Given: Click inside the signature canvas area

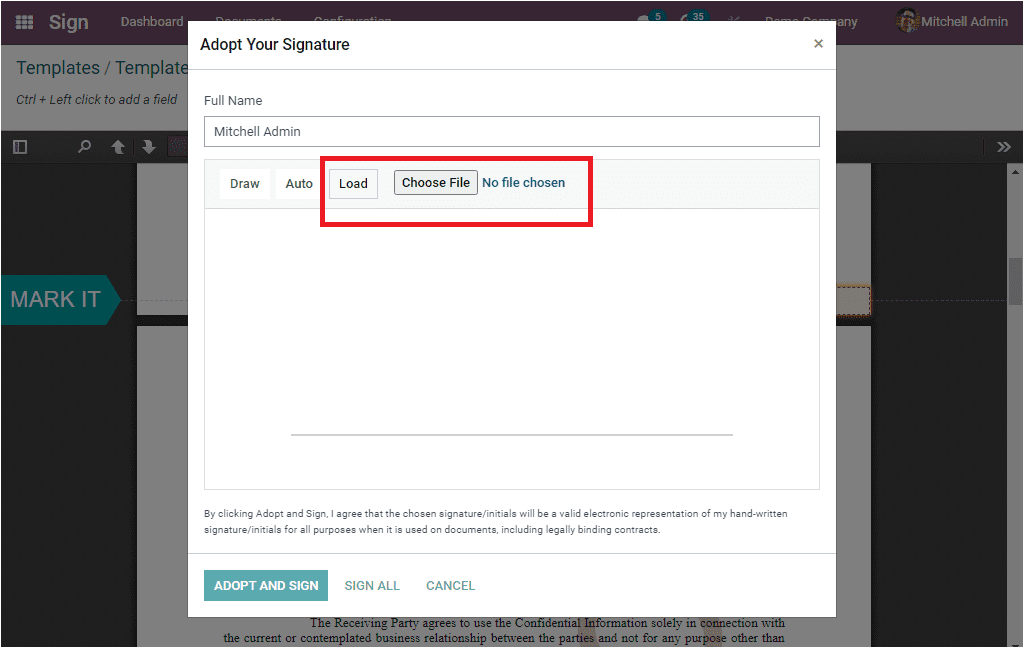Looking at the screenshot, I should (x=511, y=349).
